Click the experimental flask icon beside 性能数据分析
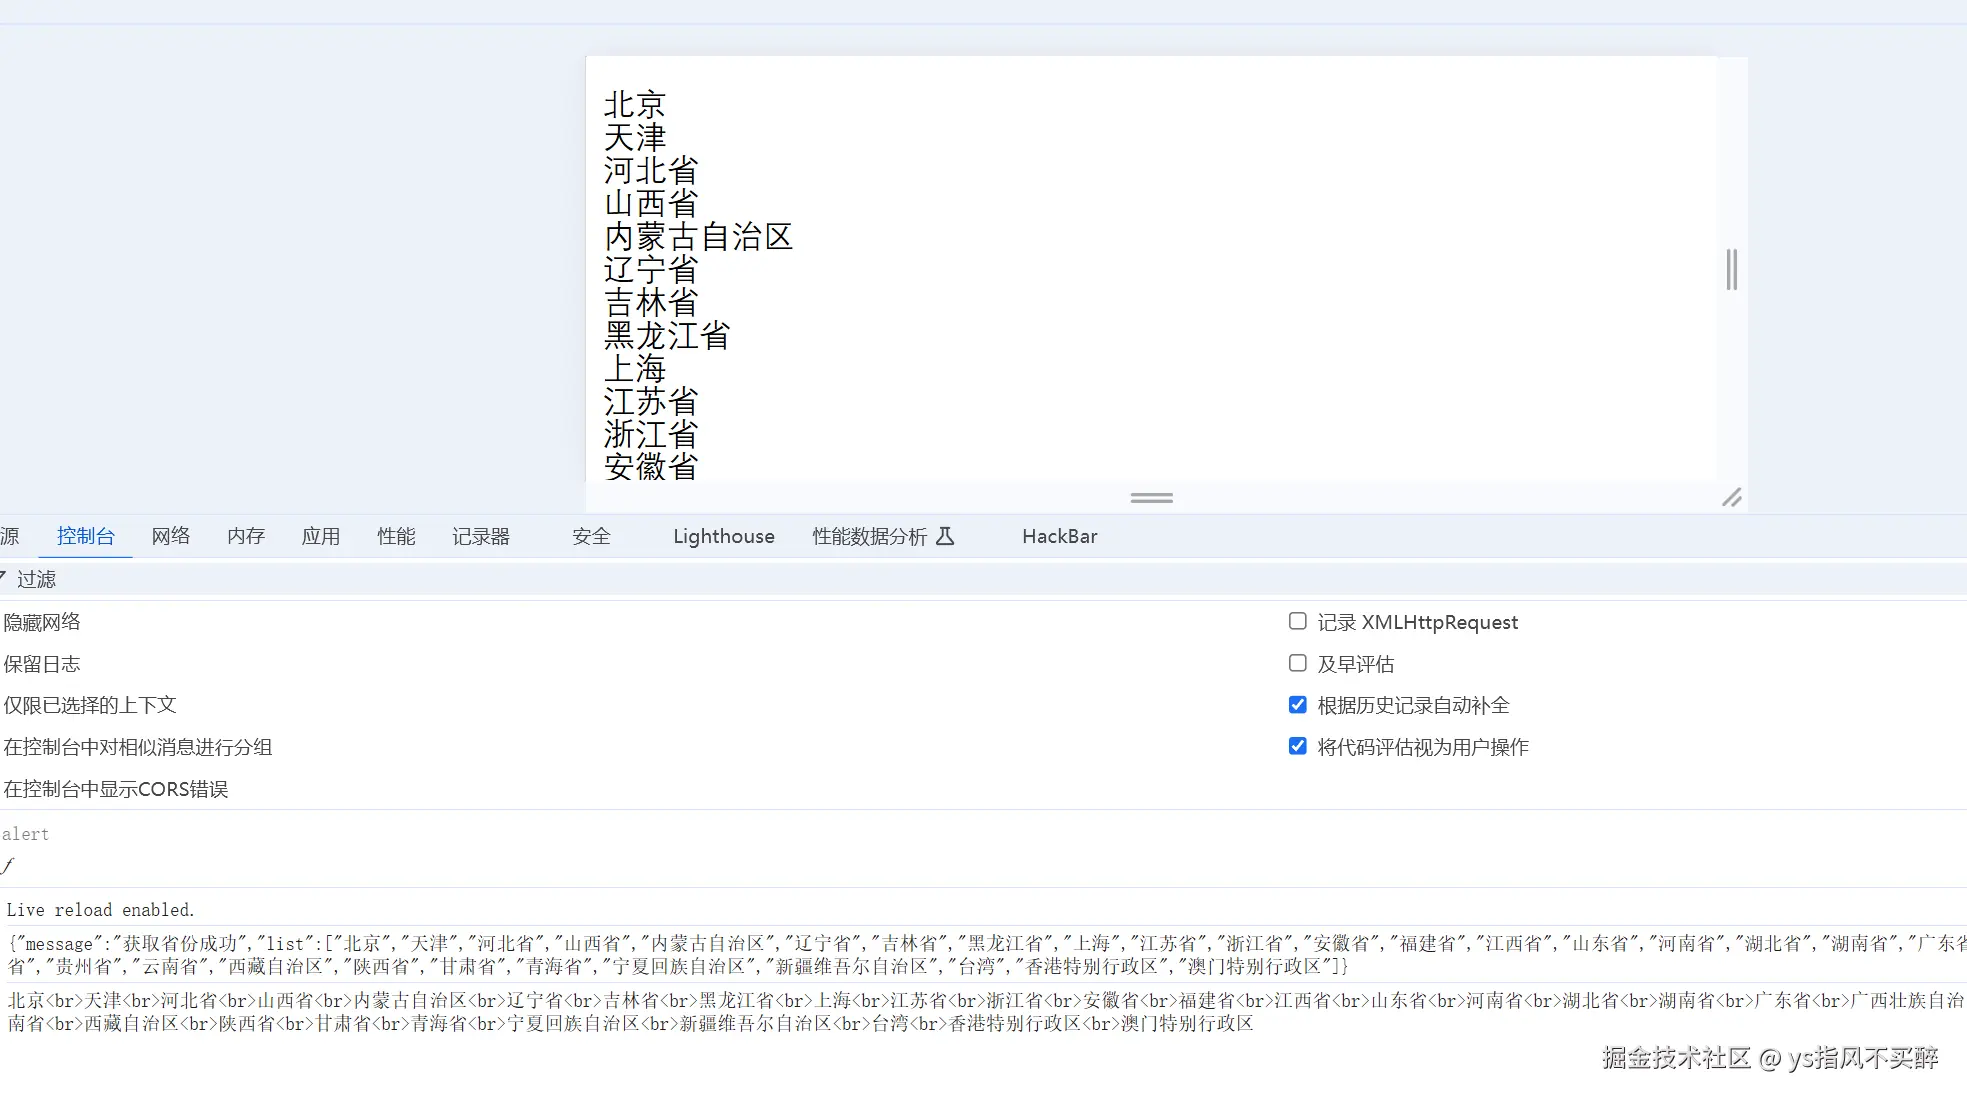Viewport: 1967px width, 1101px height. 945,537
